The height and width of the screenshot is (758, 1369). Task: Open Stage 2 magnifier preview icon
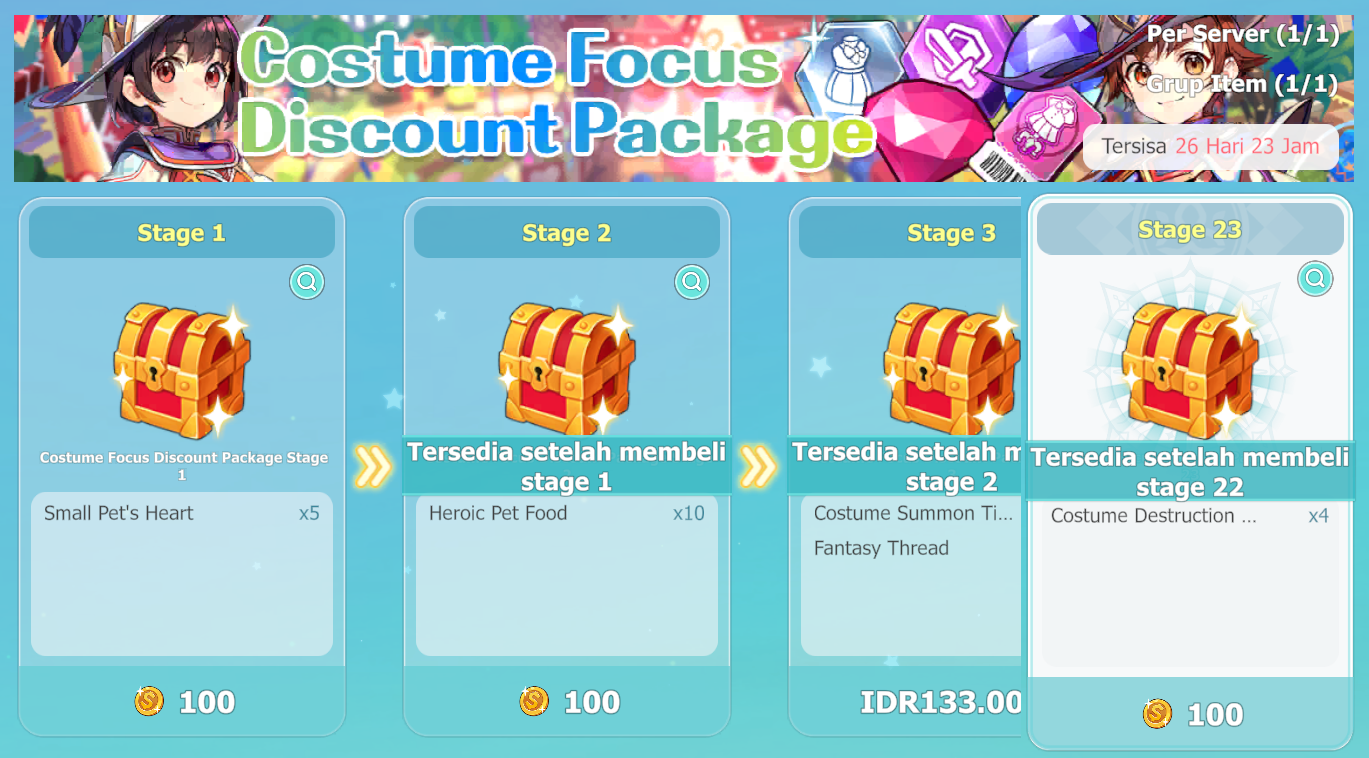coord(692,282)
